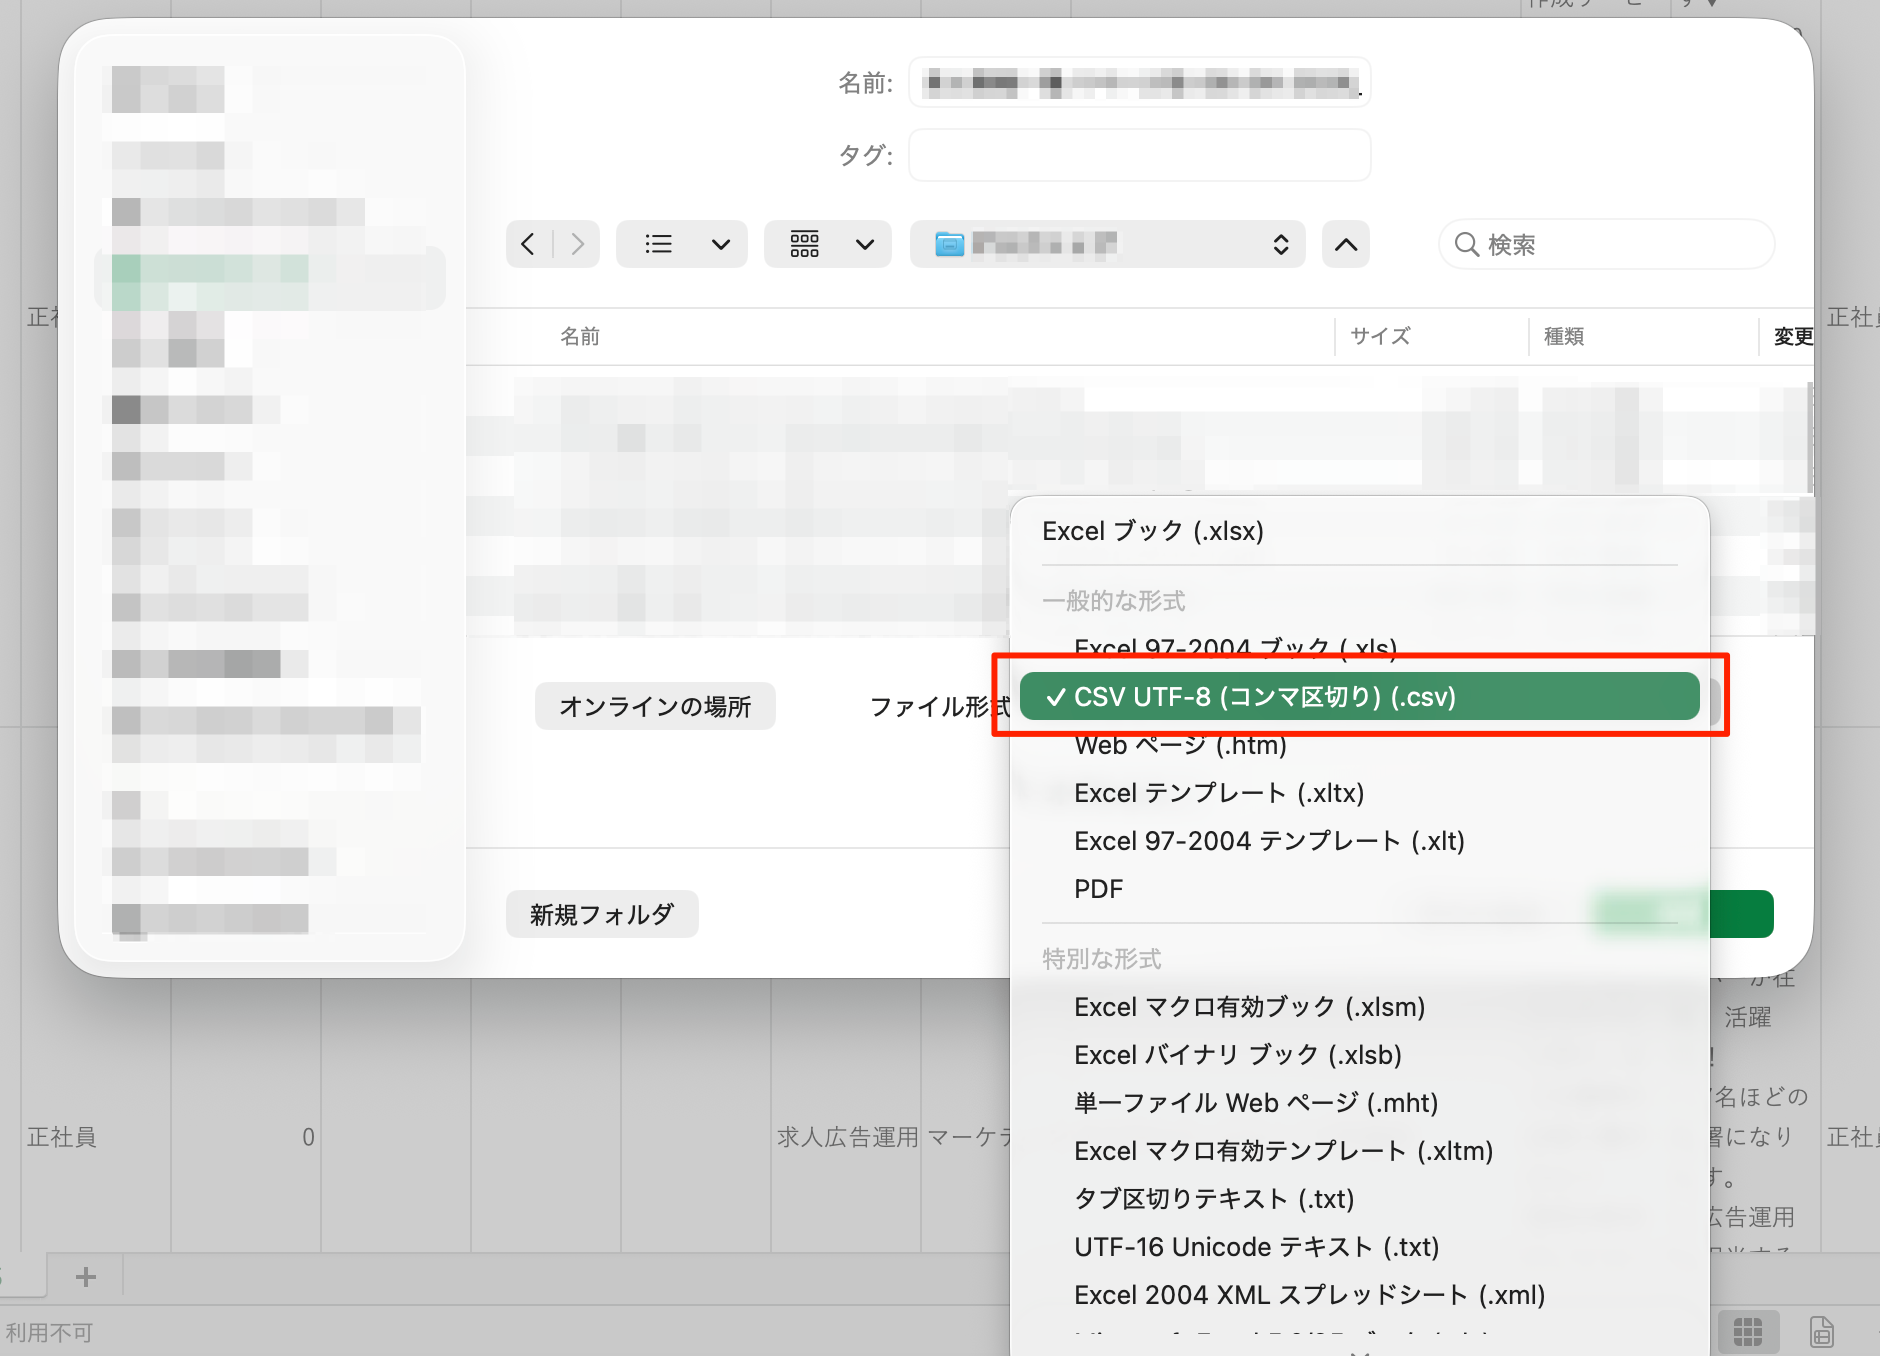Image resolution: width=1880 pixels, height=1356 pixels.
Task: Click the 検索 search field
Action: tap(1607, 244)
